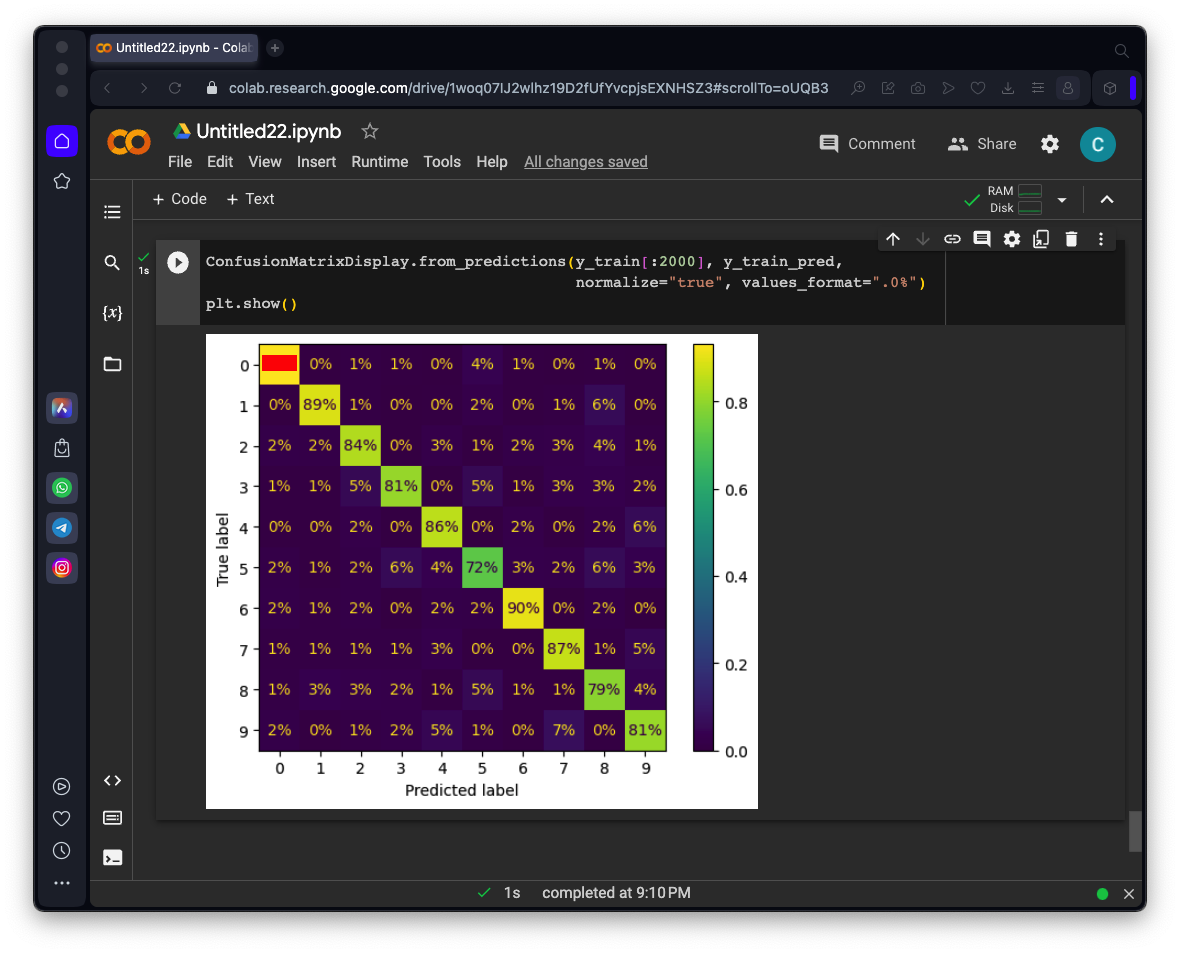Expand the RAM and Disk connection dropdown

(x=1062, y=200)
